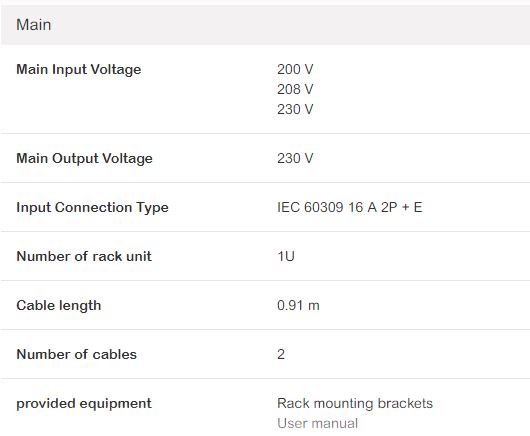
Task: Select the Number of rack unit label
Action: tap(84, 256)
